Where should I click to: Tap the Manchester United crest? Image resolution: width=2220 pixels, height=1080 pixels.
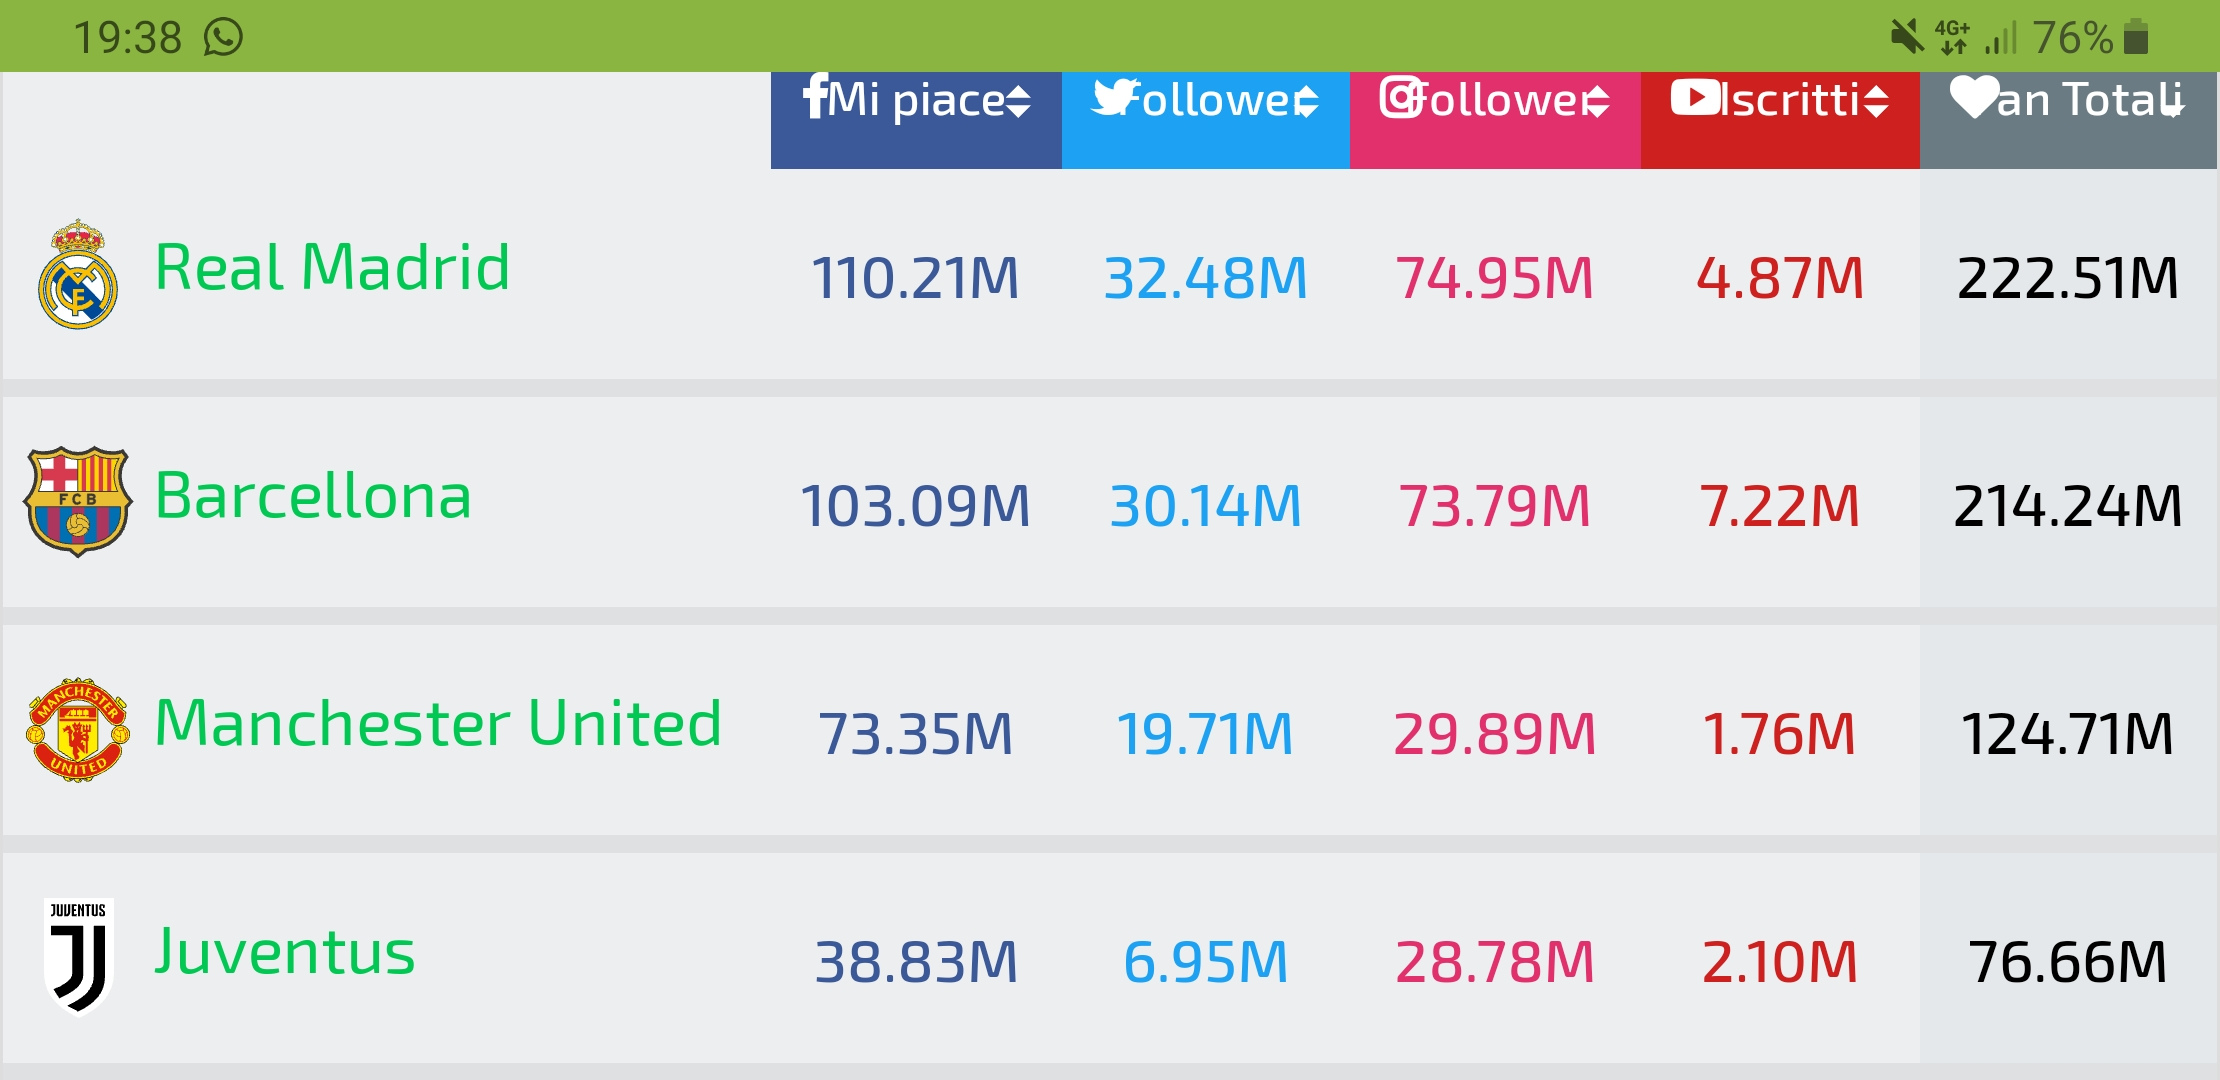tap(78, 729)
